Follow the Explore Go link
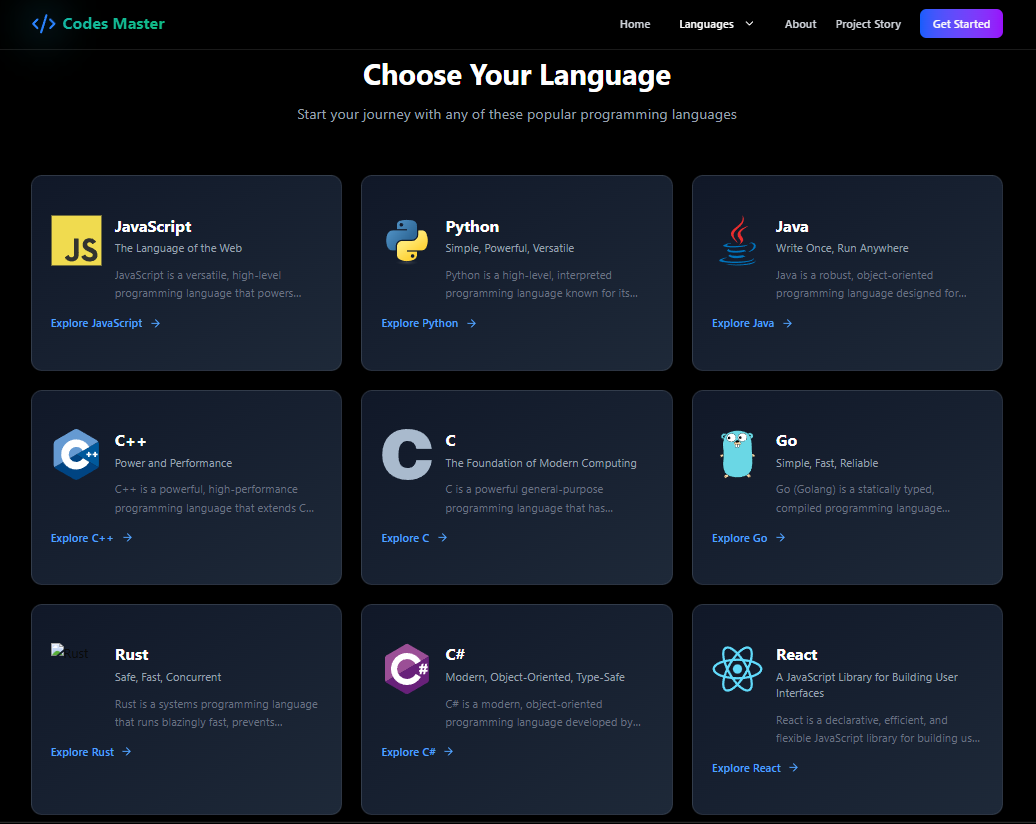 pos(739,538)
